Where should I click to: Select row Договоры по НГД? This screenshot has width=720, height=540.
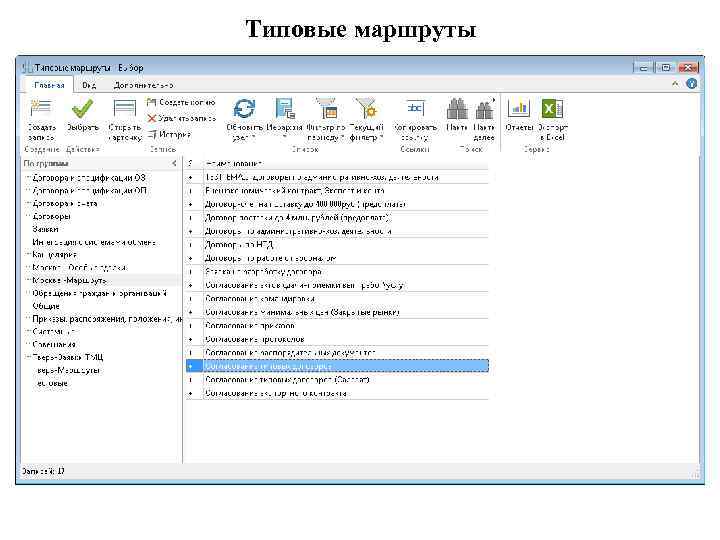[x=338, y=245]
